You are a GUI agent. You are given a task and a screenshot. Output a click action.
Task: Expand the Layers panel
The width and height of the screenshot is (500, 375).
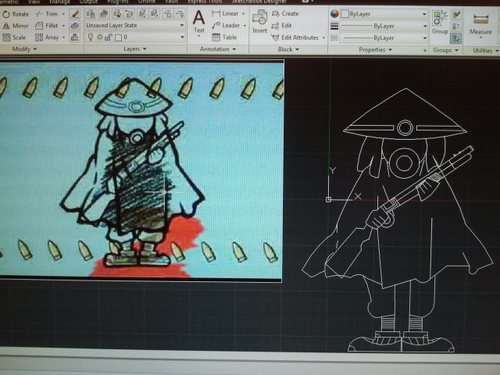pos(135,49)
